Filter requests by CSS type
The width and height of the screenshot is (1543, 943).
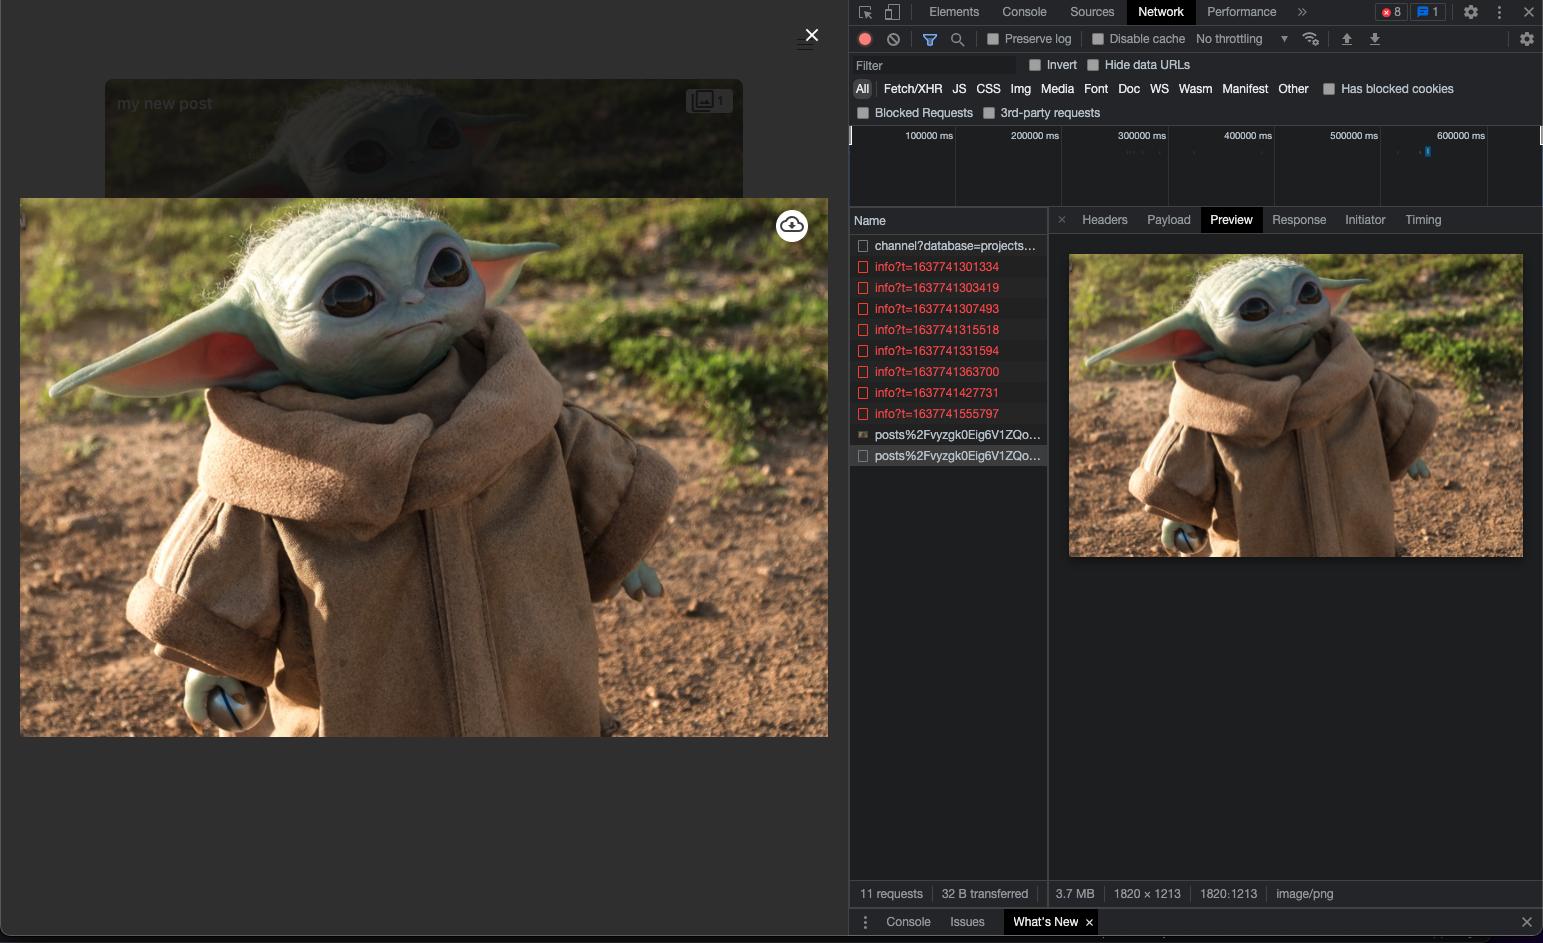tap(988, 89)
